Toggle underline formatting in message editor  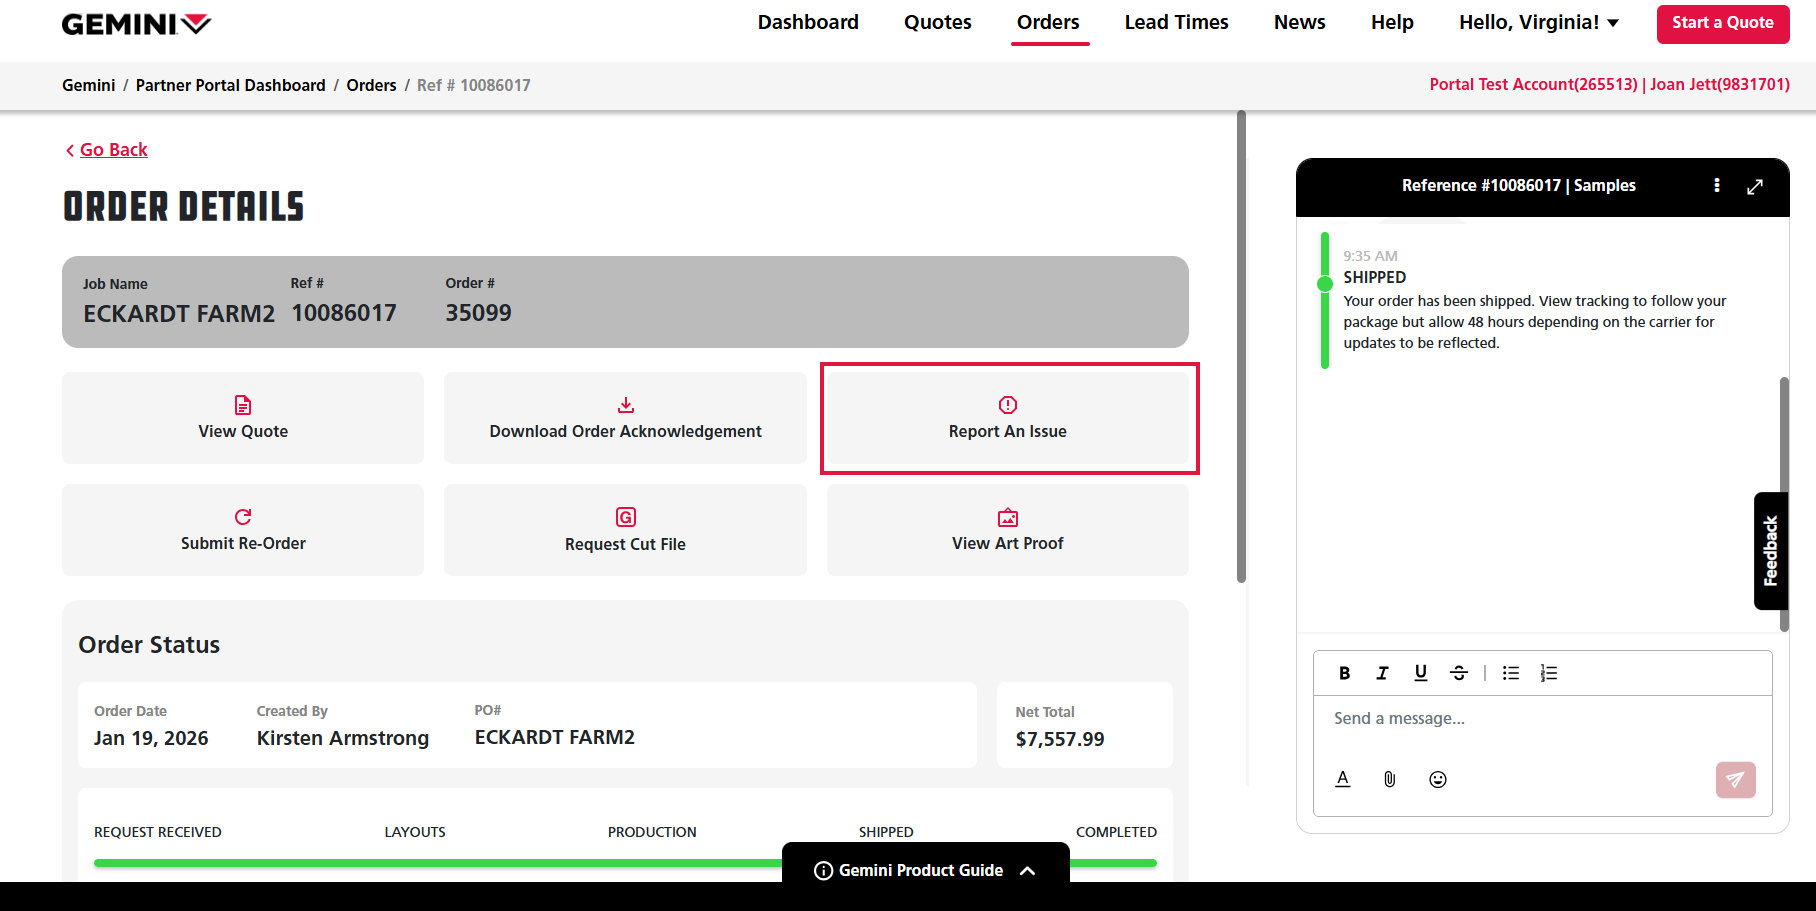point(1420,673)
